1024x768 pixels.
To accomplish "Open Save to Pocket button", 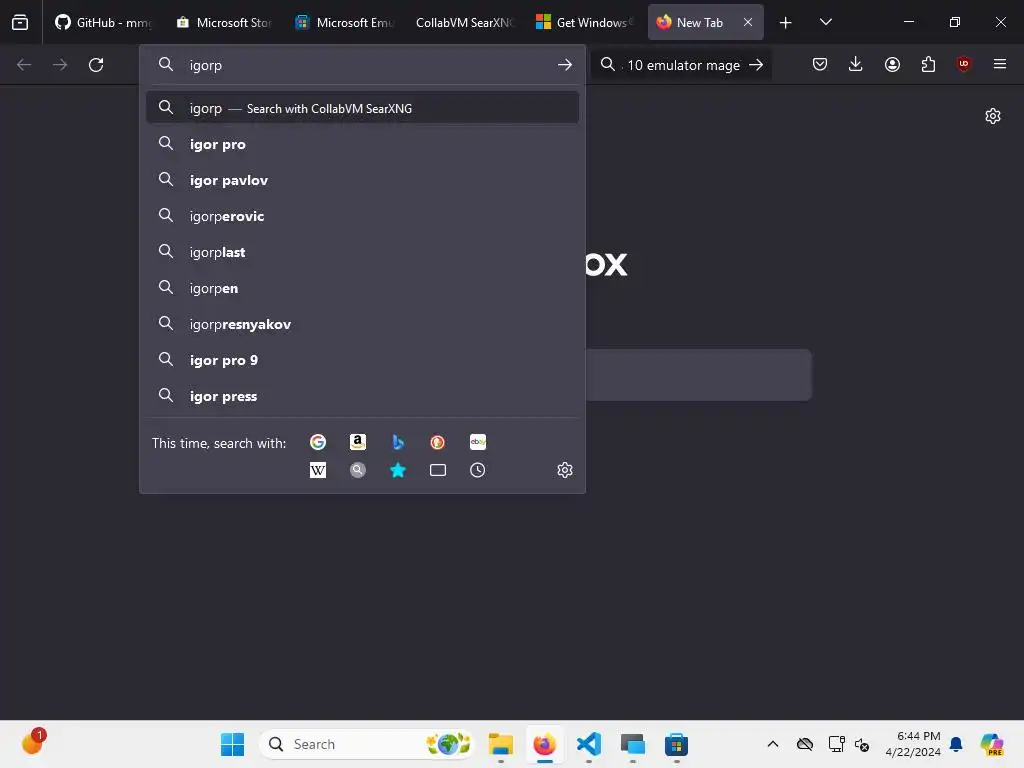I will (x=820, y=64).
